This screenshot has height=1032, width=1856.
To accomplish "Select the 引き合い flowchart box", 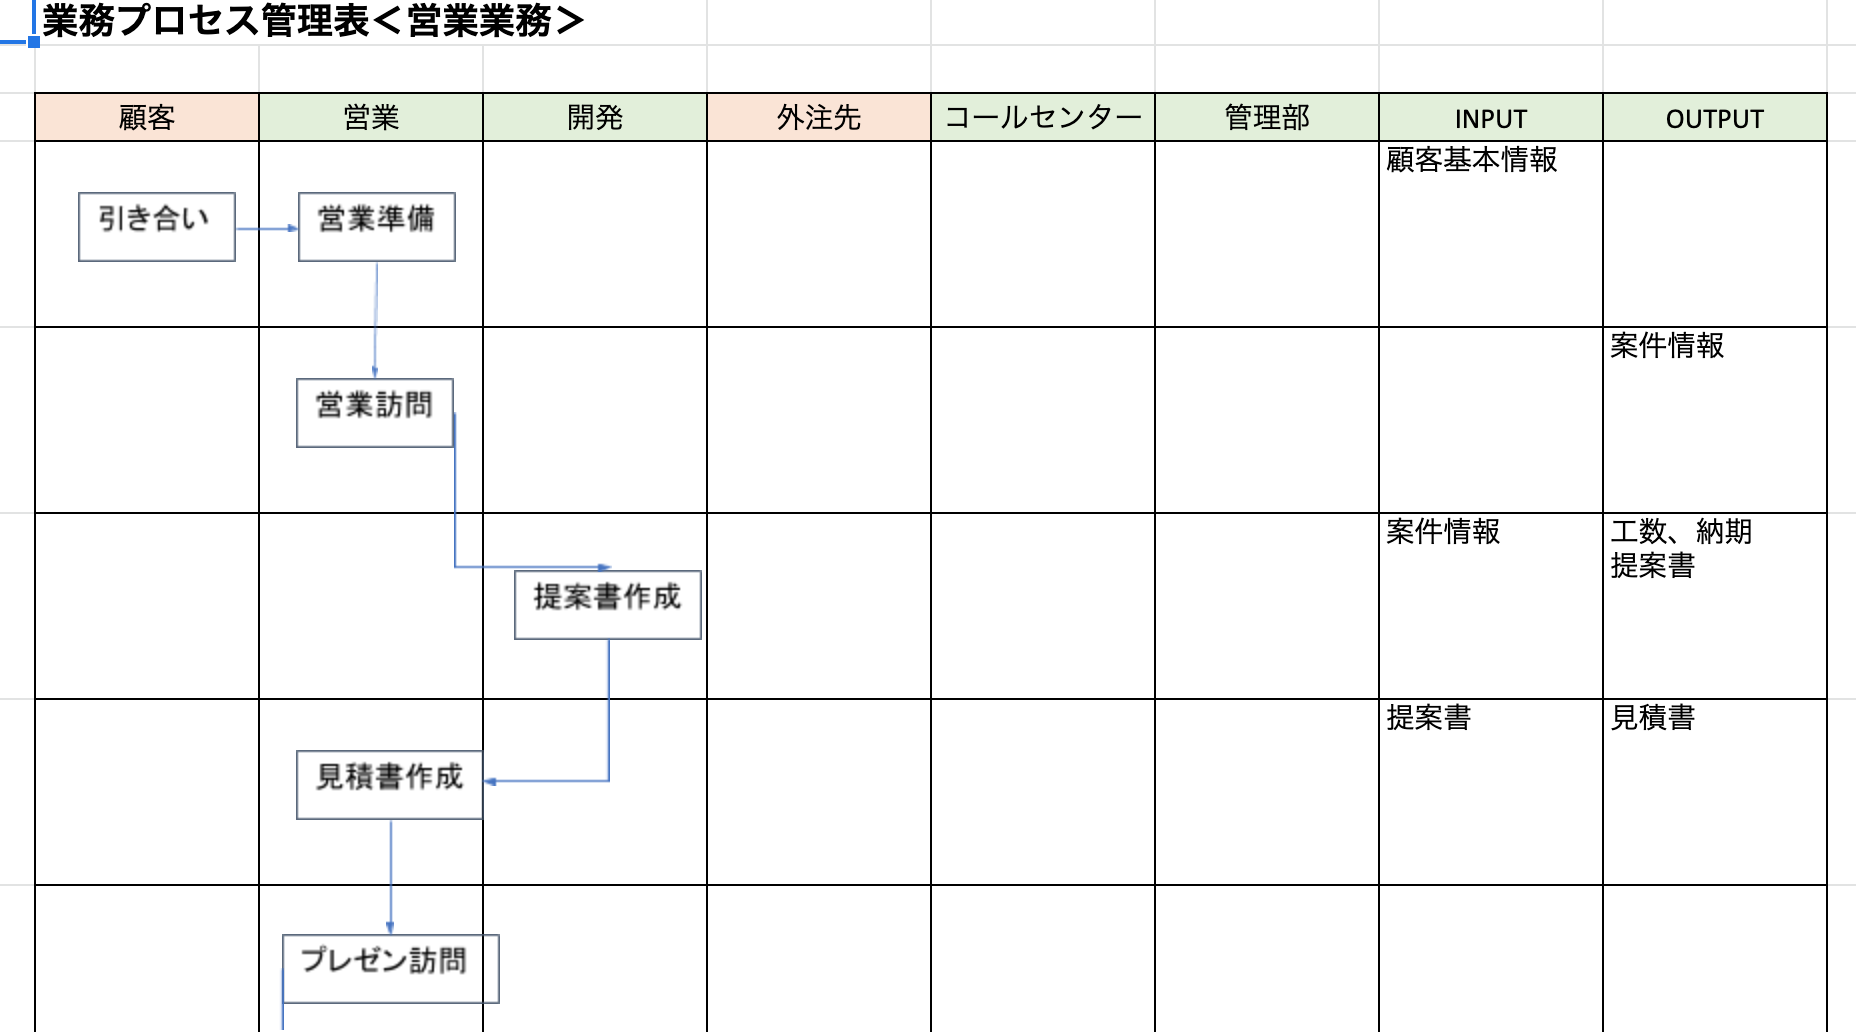I will (x=157, y=227).
